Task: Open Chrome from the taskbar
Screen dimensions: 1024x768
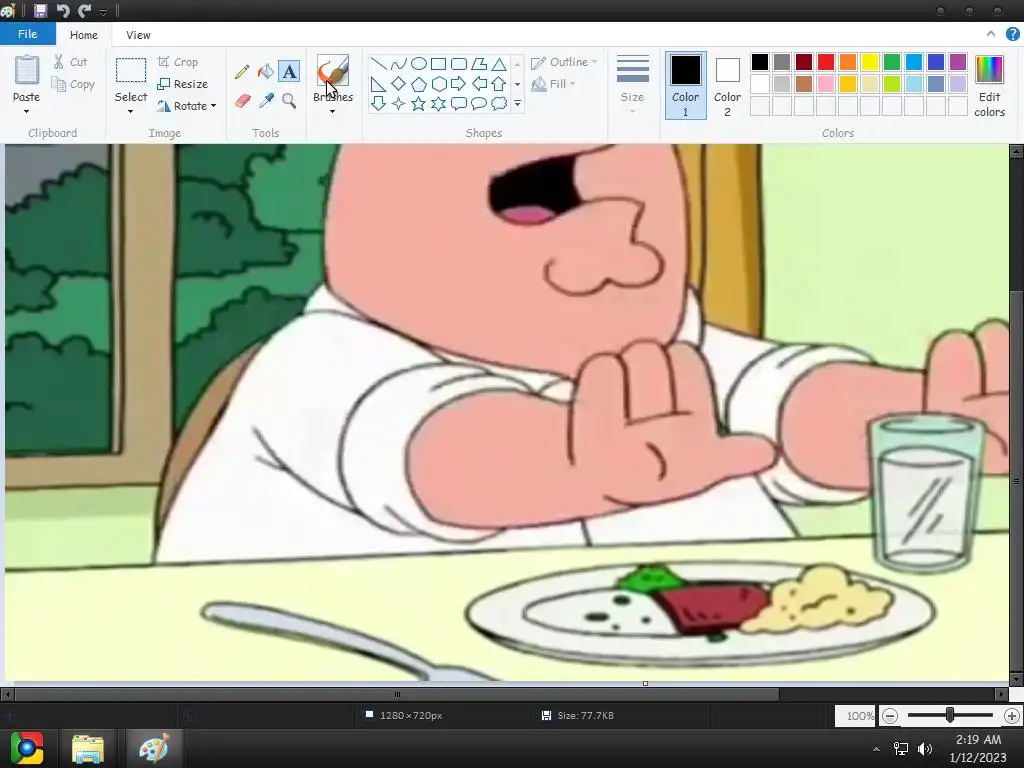Action: pos(27,748)
